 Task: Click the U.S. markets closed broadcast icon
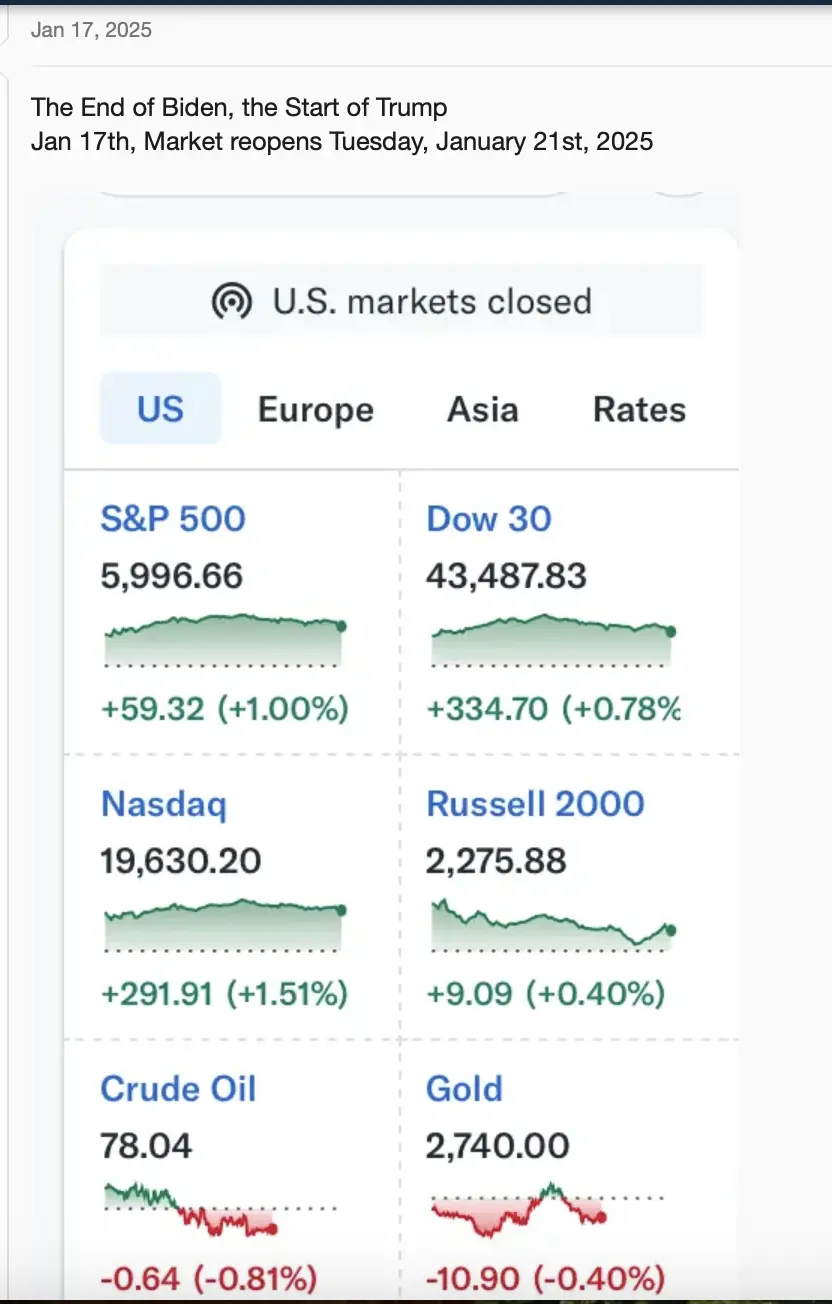(x=232, y=301)
